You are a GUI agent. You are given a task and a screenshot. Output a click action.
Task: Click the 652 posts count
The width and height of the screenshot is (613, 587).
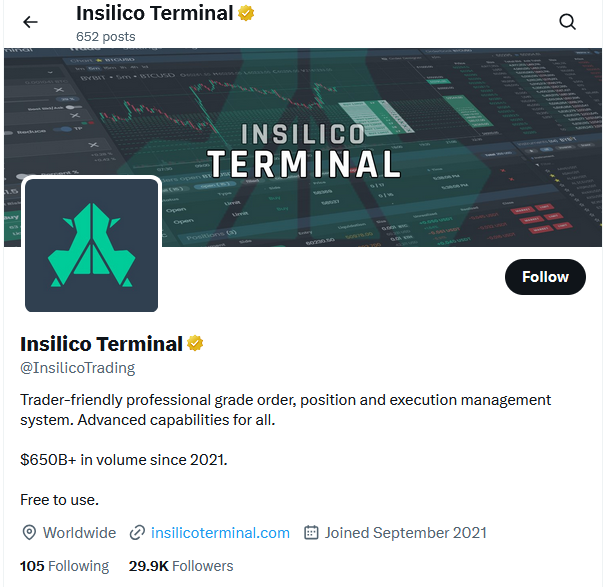(105, 37)
